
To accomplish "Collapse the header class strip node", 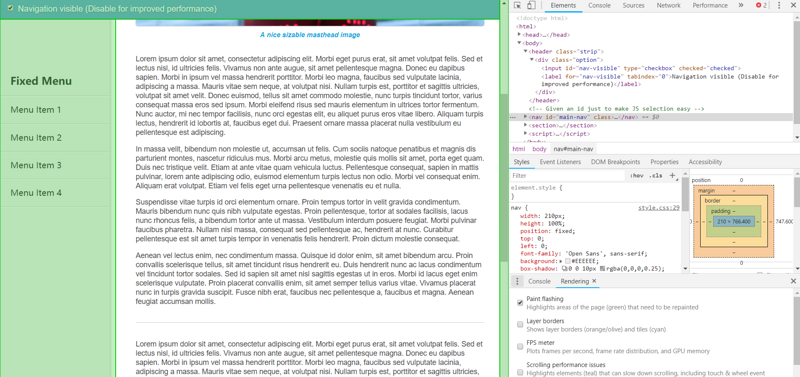I will [526, 51].
